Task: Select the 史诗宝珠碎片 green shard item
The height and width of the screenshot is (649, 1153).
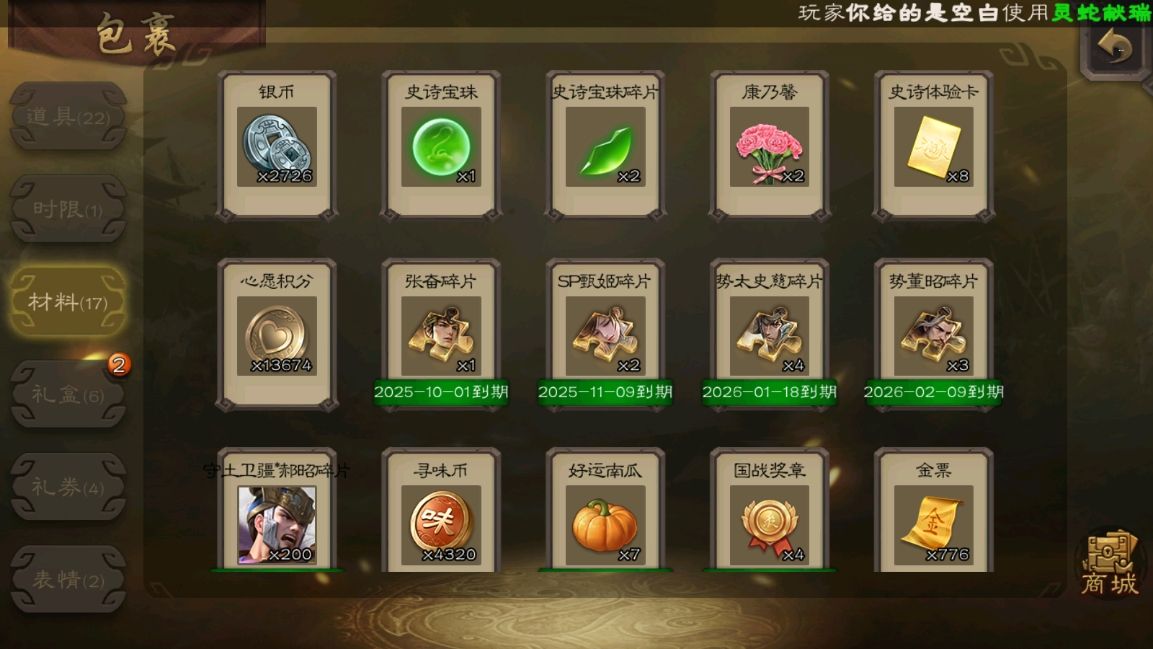Action: [604, 146]
